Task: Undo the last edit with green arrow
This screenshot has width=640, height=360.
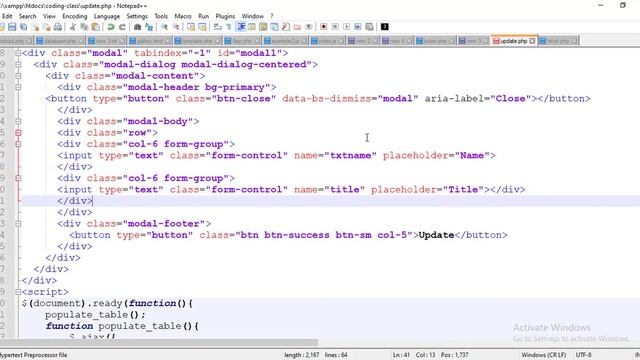Action: click(111, 27)
